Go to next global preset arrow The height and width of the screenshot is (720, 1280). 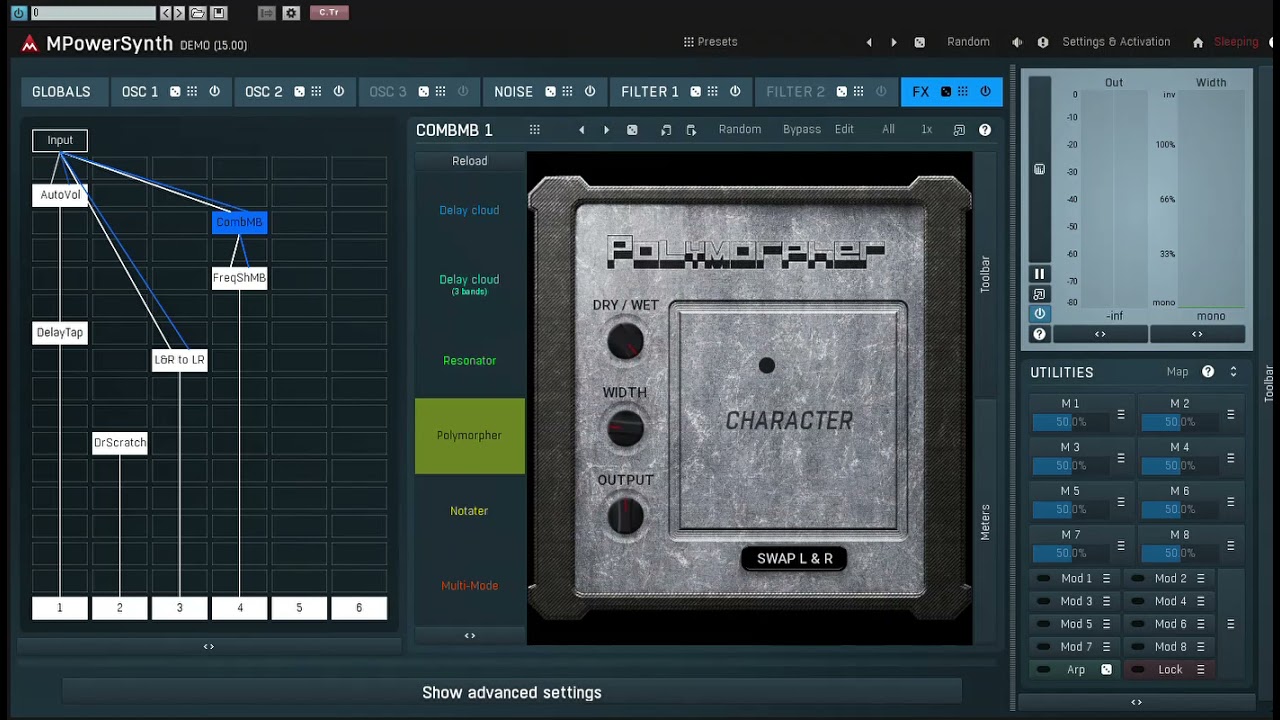pyautogui.click(x=893, y=42)
